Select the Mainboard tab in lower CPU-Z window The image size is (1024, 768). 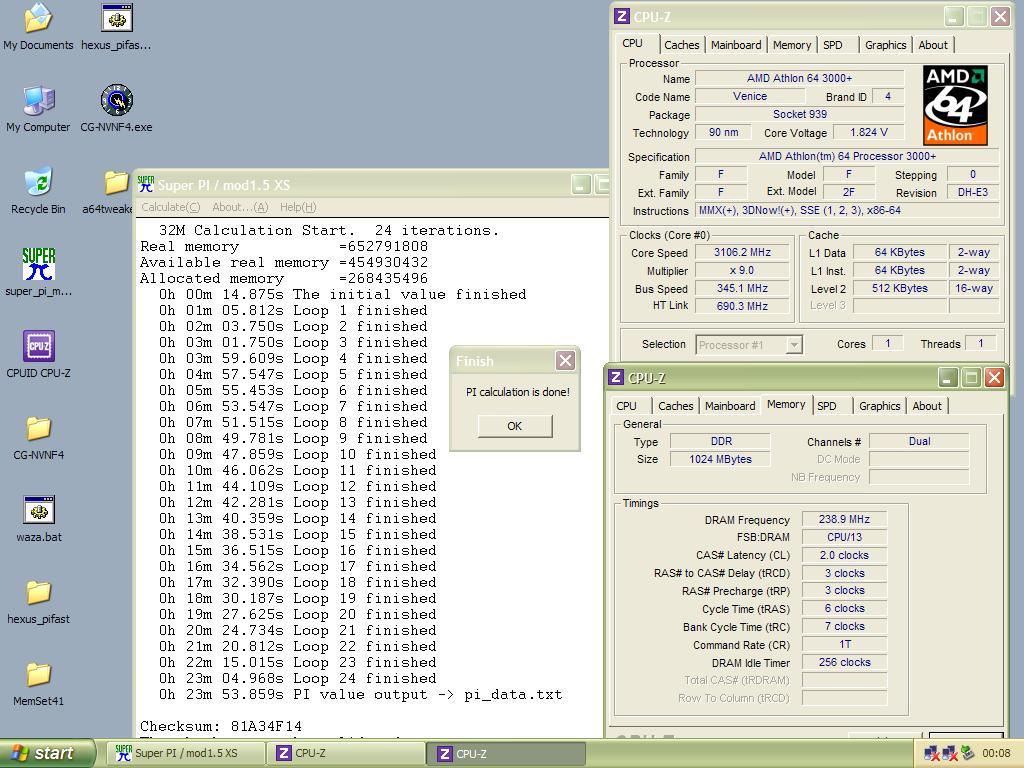coord(730,406)
